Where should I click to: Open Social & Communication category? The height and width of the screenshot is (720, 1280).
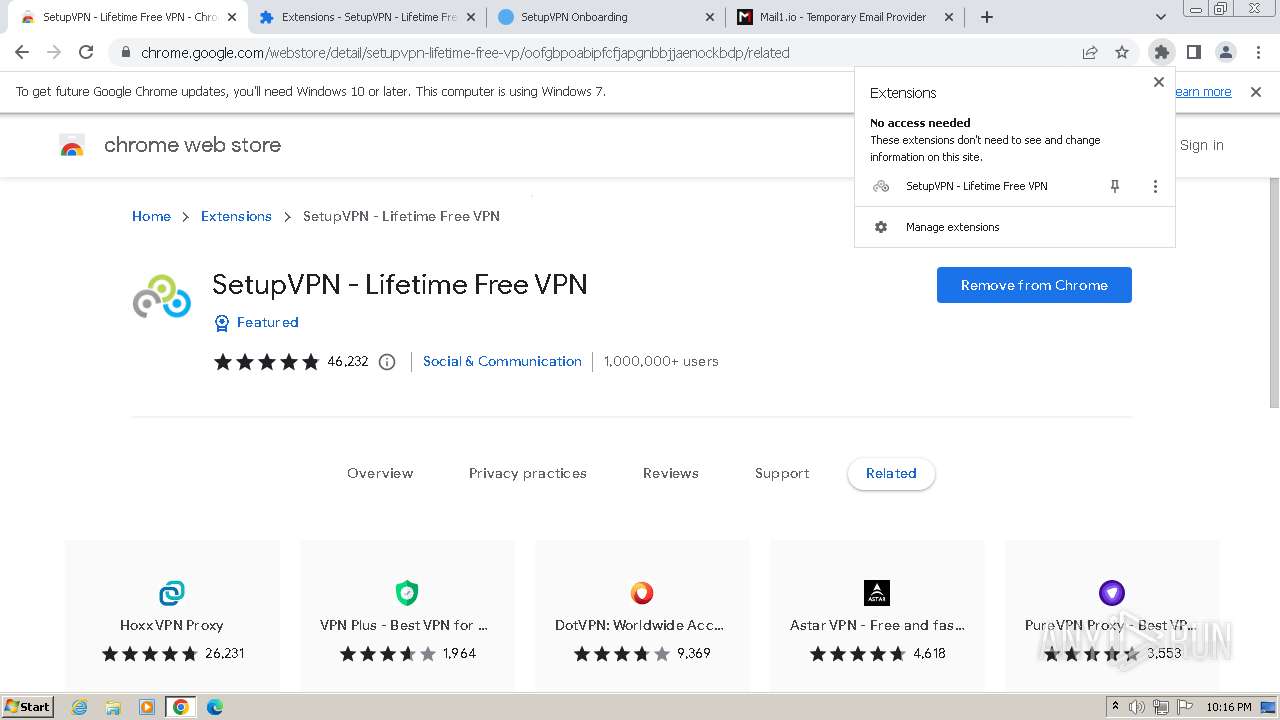tap(502, 361)
